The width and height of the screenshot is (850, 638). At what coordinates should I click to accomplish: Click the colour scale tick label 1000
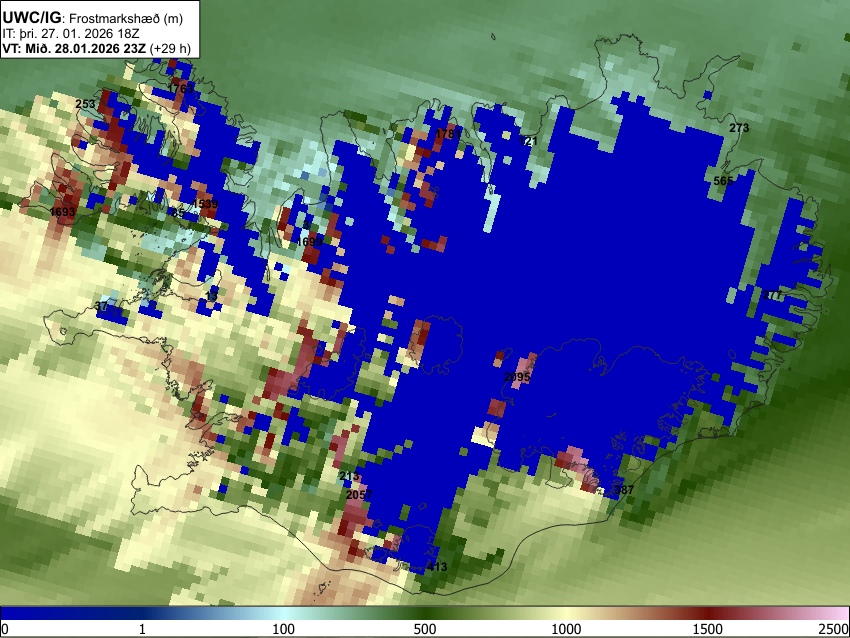(566, 629)
